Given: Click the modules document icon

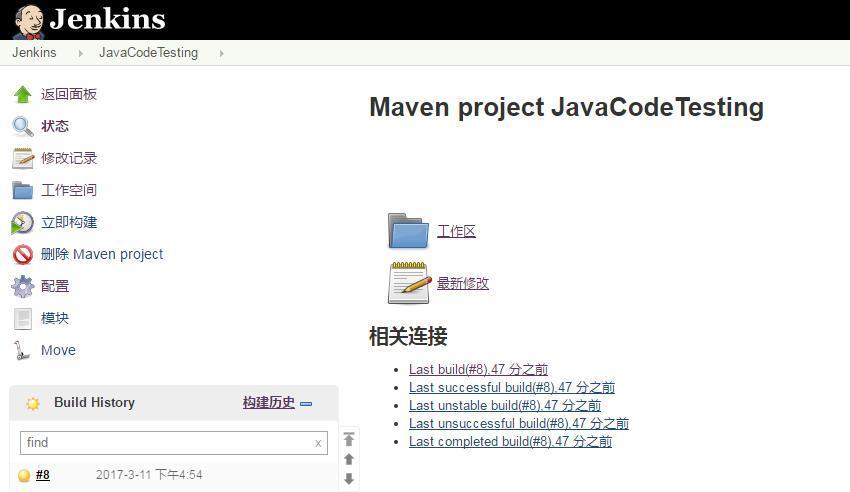Looking at the screenshot, I should coord(22,319).
